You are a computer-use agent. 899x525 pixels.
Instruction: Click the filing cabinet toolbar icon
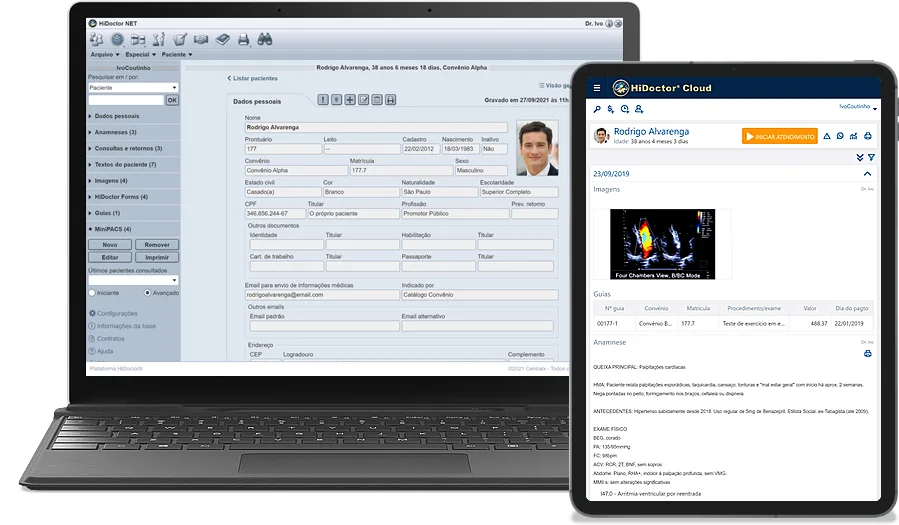coord(138,39)
